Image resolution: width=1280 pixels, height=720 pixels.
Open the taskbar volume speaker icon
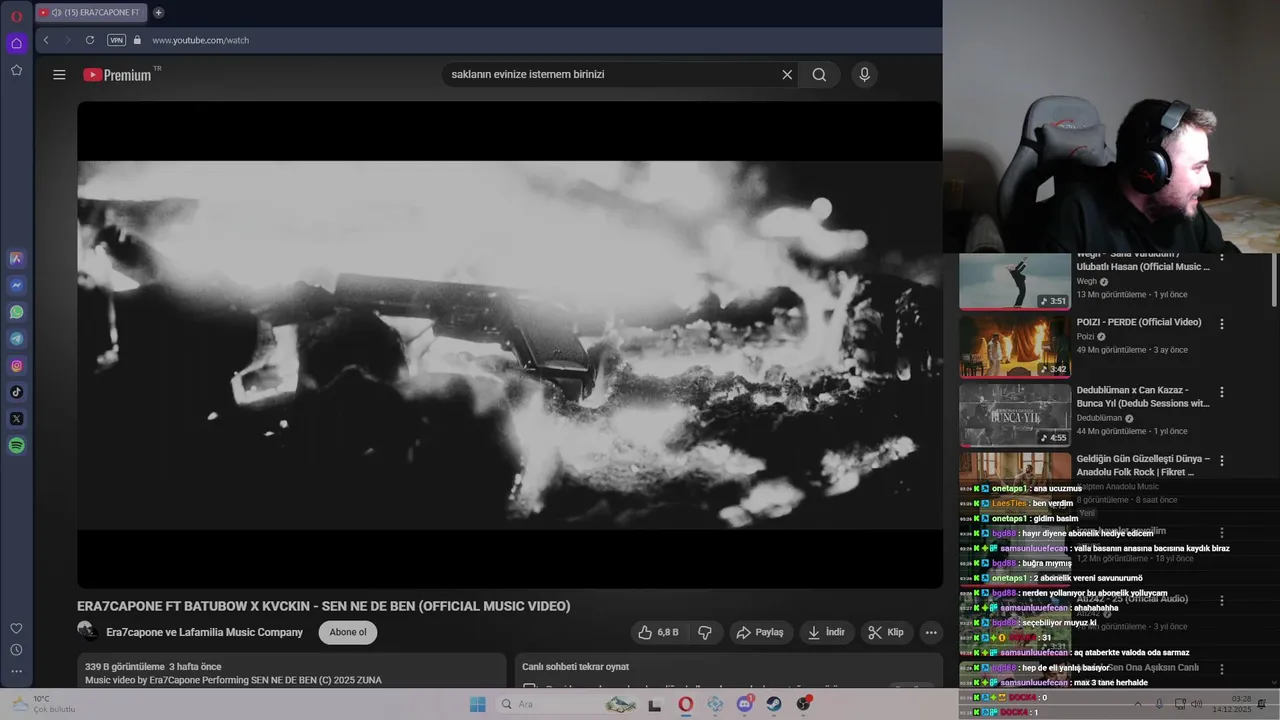tap(1198, 704)
